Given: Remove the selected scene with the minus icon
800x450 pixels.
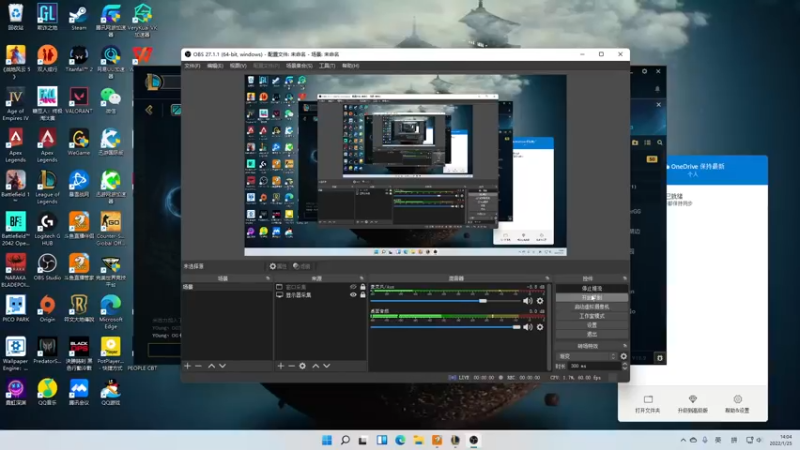Looking at the screenshot, I should tap(198, 366).
